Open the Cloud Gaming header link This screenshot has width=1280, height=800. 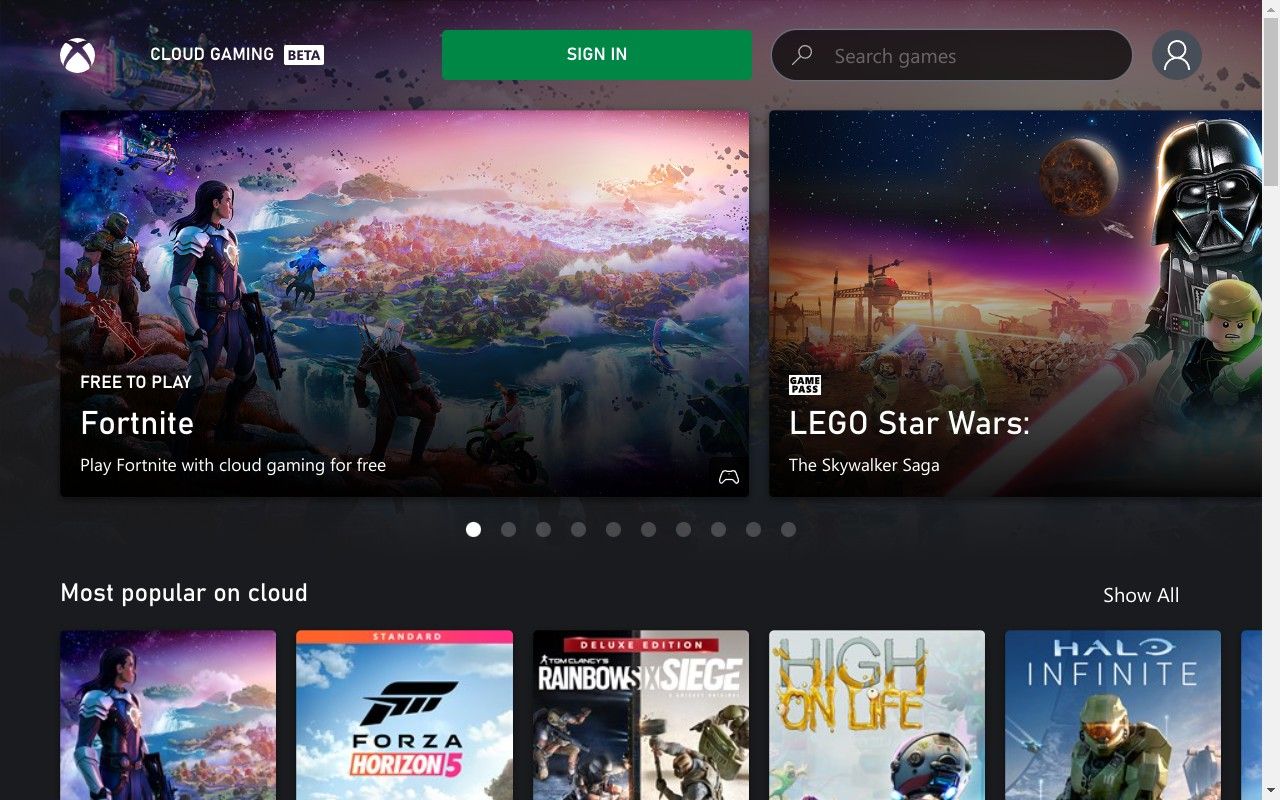pos(212,54)
